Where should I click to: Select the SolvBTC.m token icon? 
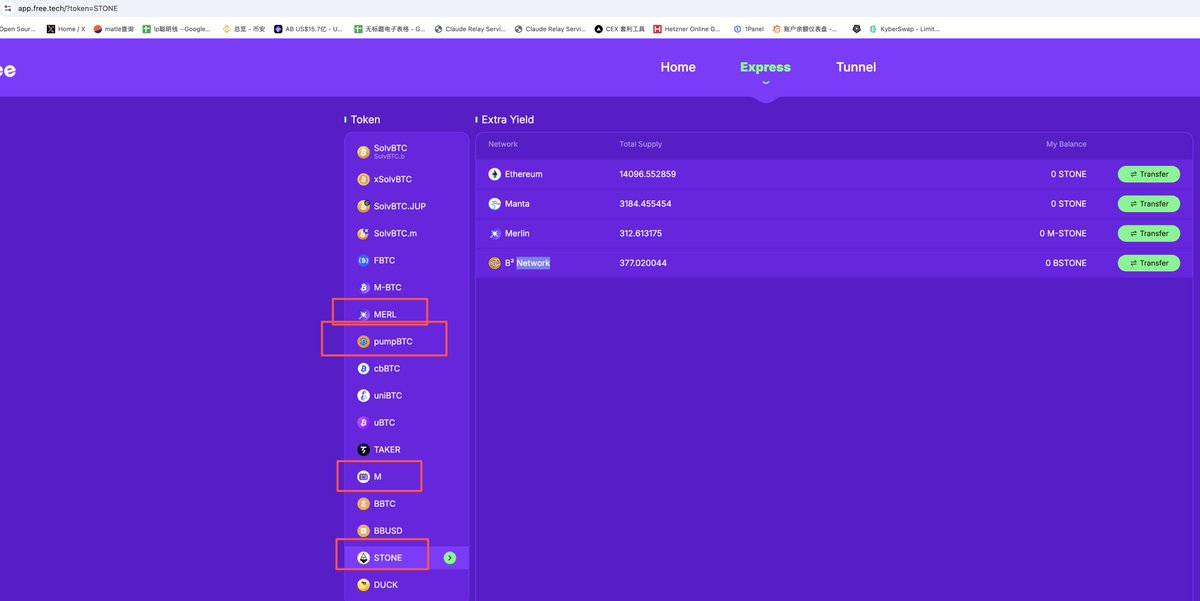click(363, 233)
